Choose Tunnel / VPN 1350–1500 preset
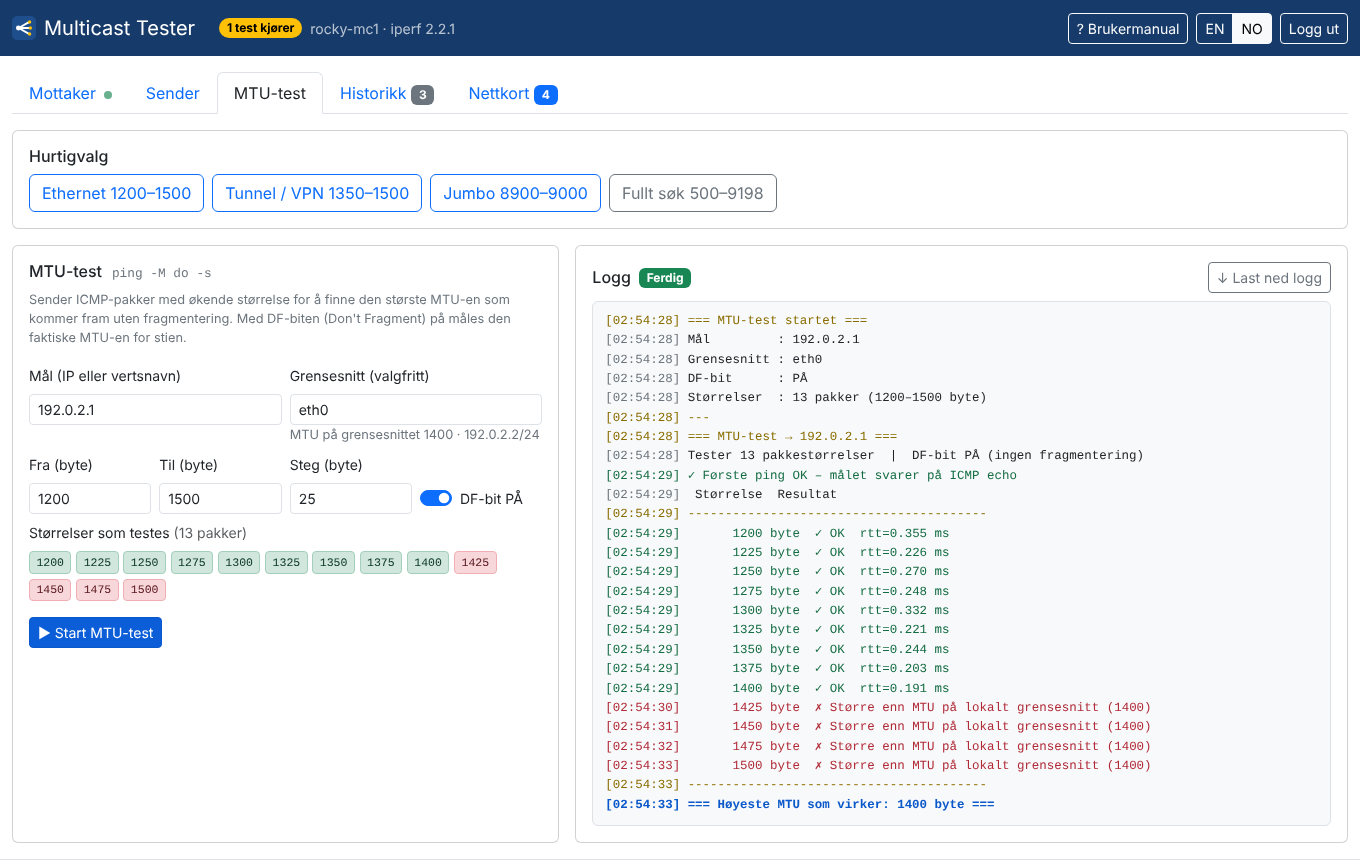Screen dimensions: 1360x860 click(317, 193)
